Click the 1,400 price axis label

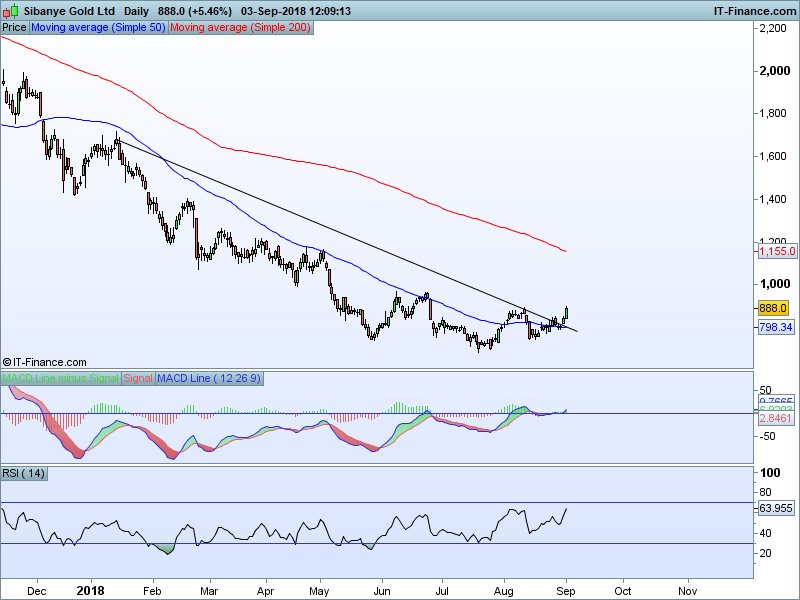[773, 199]
